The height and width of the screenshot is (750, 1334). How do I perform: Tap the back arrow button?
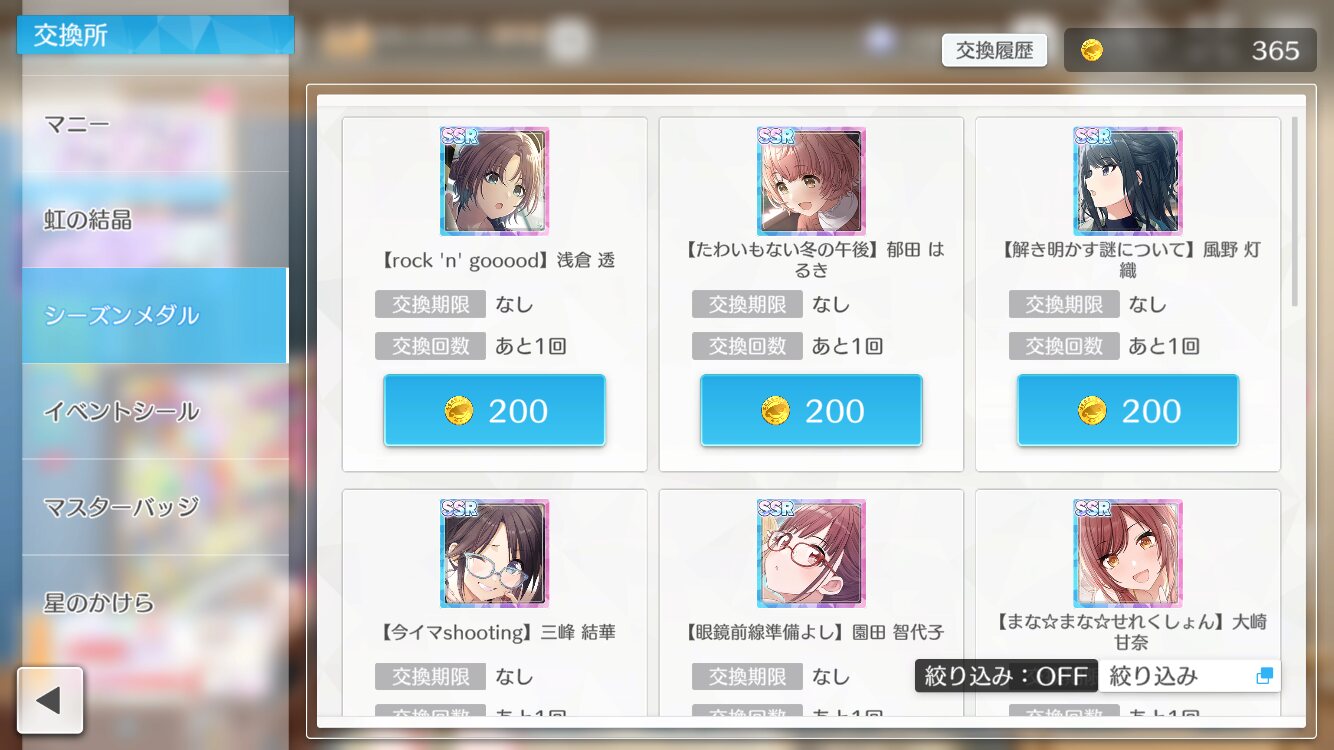(50, 700)
